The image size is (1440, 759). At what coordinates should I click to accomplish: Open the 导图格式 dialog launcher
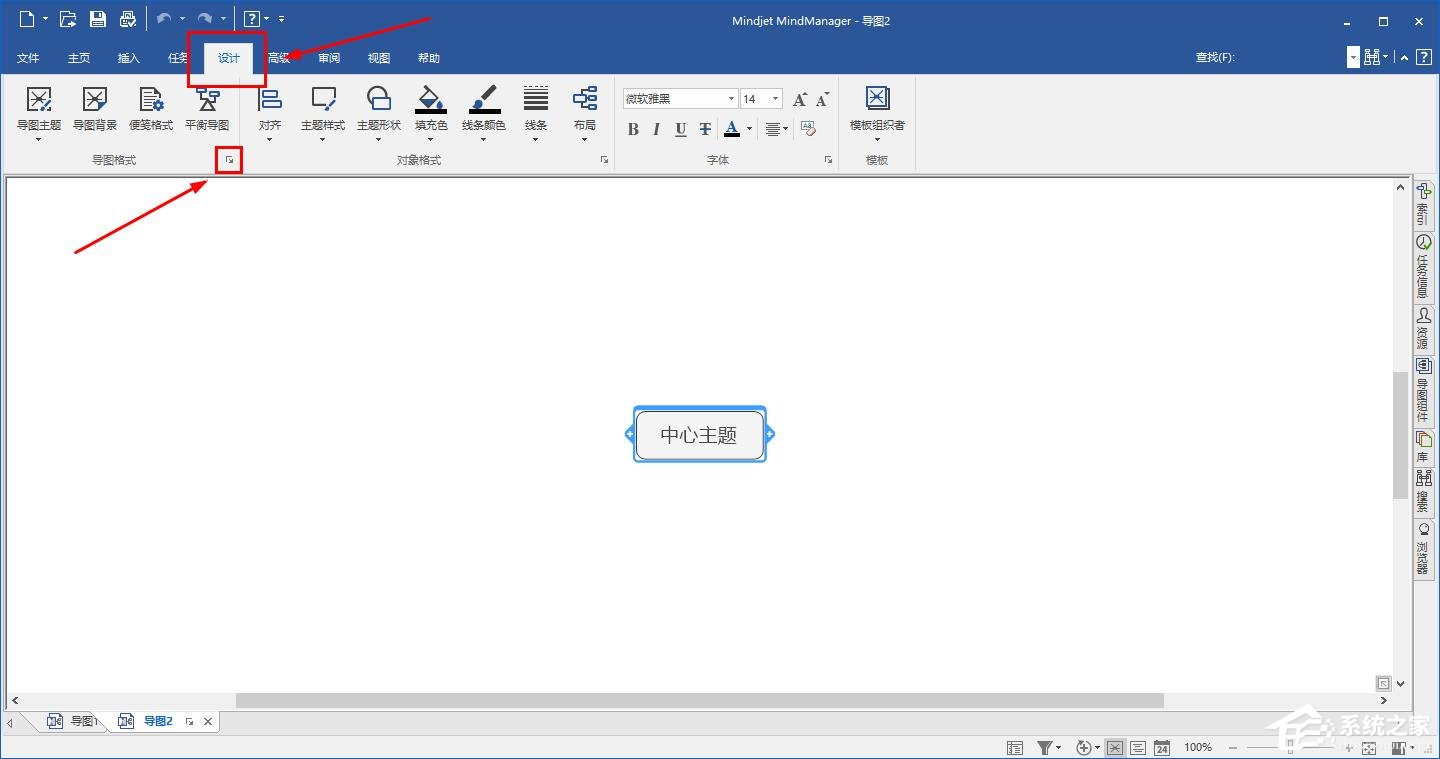click(x=228, y=160)
